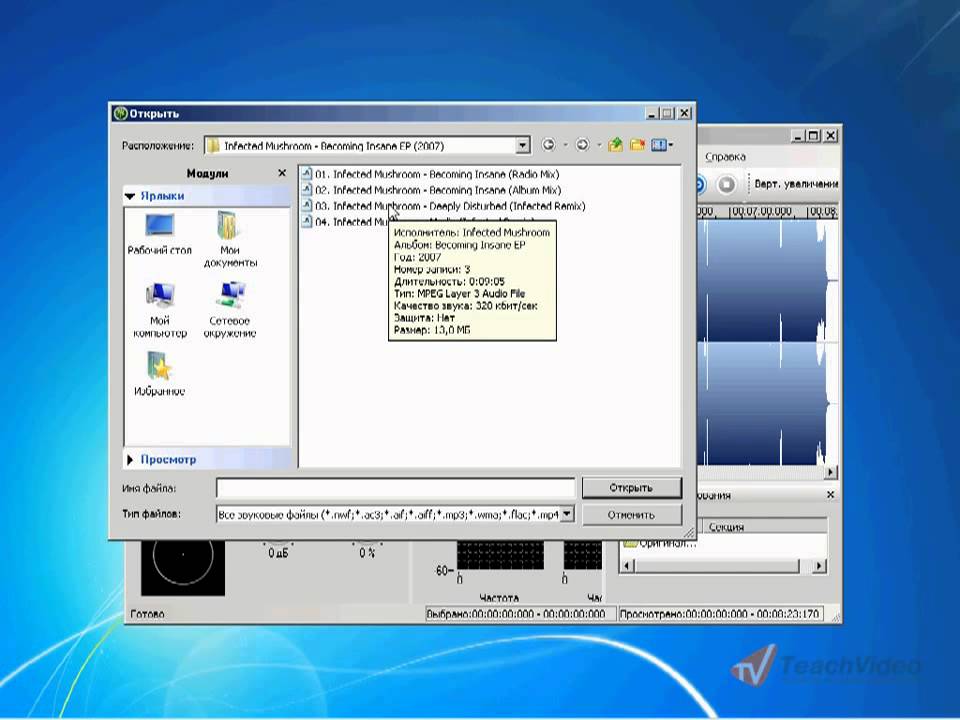The height and width of the screenshot is (720, 960).
Task: Open Справка menu in main window
Action: [x=725, y=157]
